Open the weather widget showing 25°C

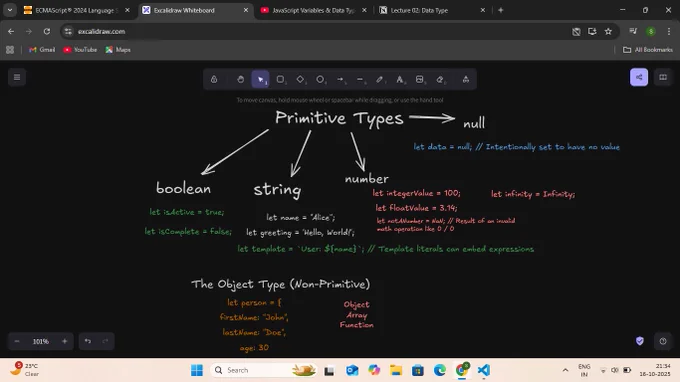[25, 369]
